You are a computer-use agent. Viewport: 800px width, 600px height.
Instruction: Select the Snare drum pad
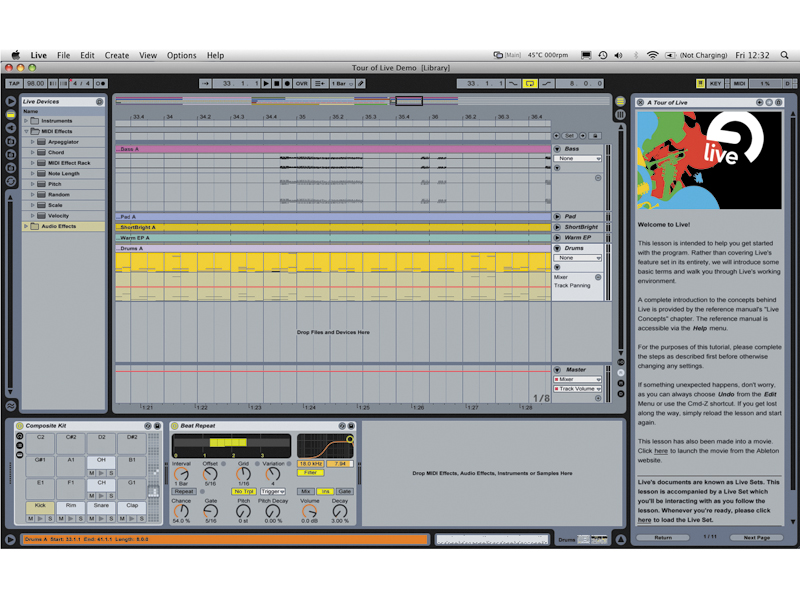pyautogui.click(x=101, y=508)
